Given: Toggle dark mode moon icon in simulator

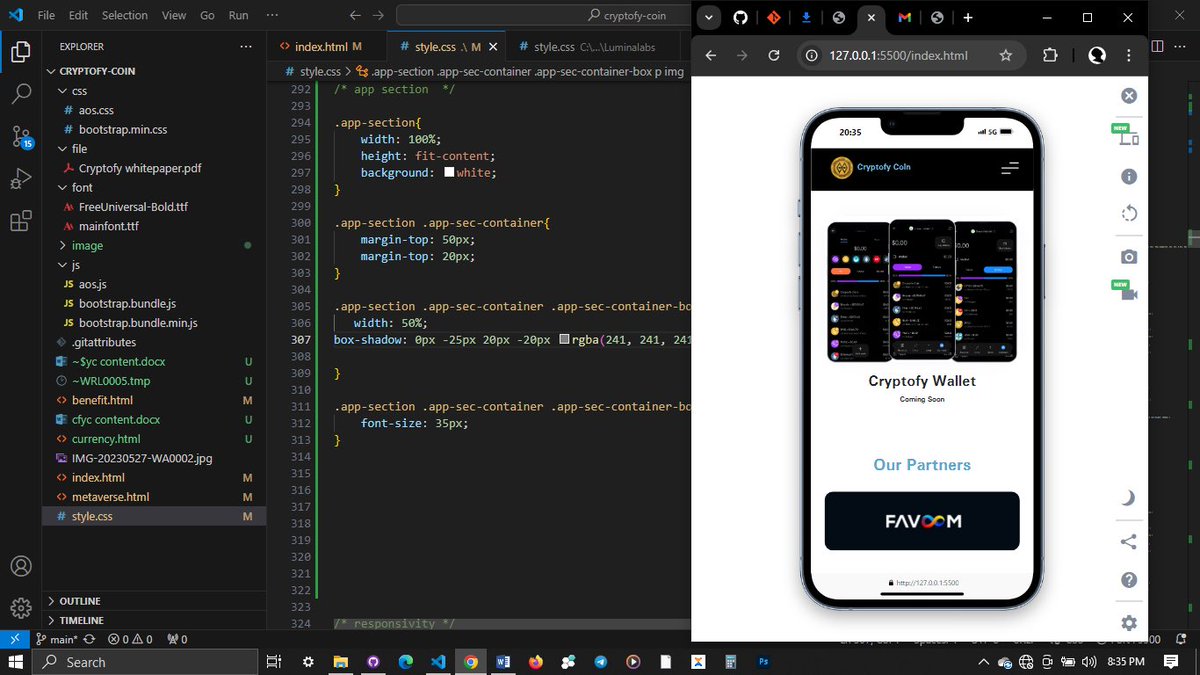Looking at the screenshot, I should [x=1129, y=498].
